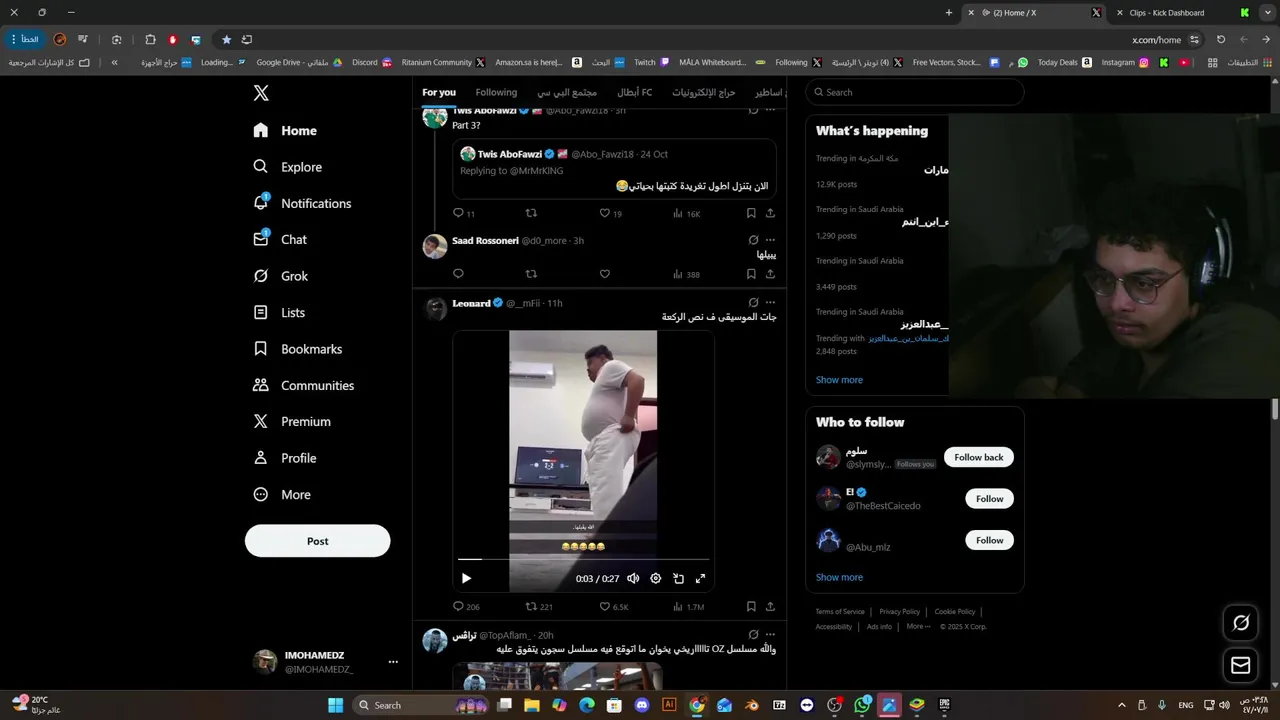Click the X logo in the sidebar
The width and height of the screenshot is (1280, 720).
click(x=261, y=93)
